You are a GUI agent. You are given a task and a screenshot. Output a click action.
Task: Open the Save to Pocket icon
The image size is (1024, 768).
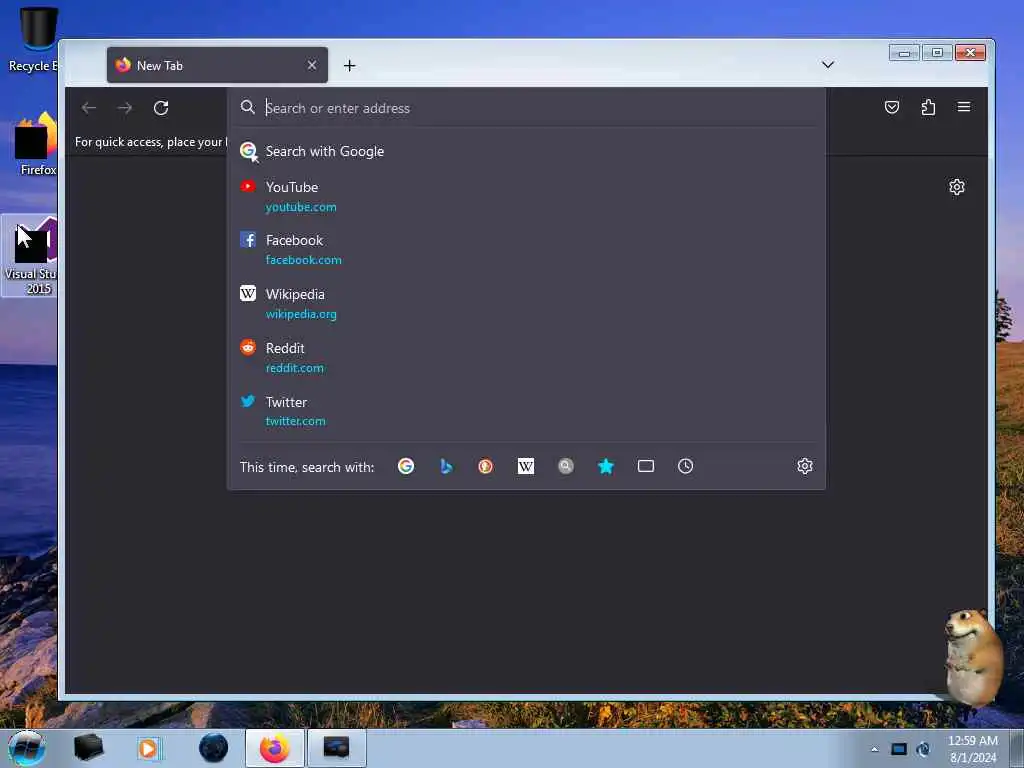click(x=891, y=107)
